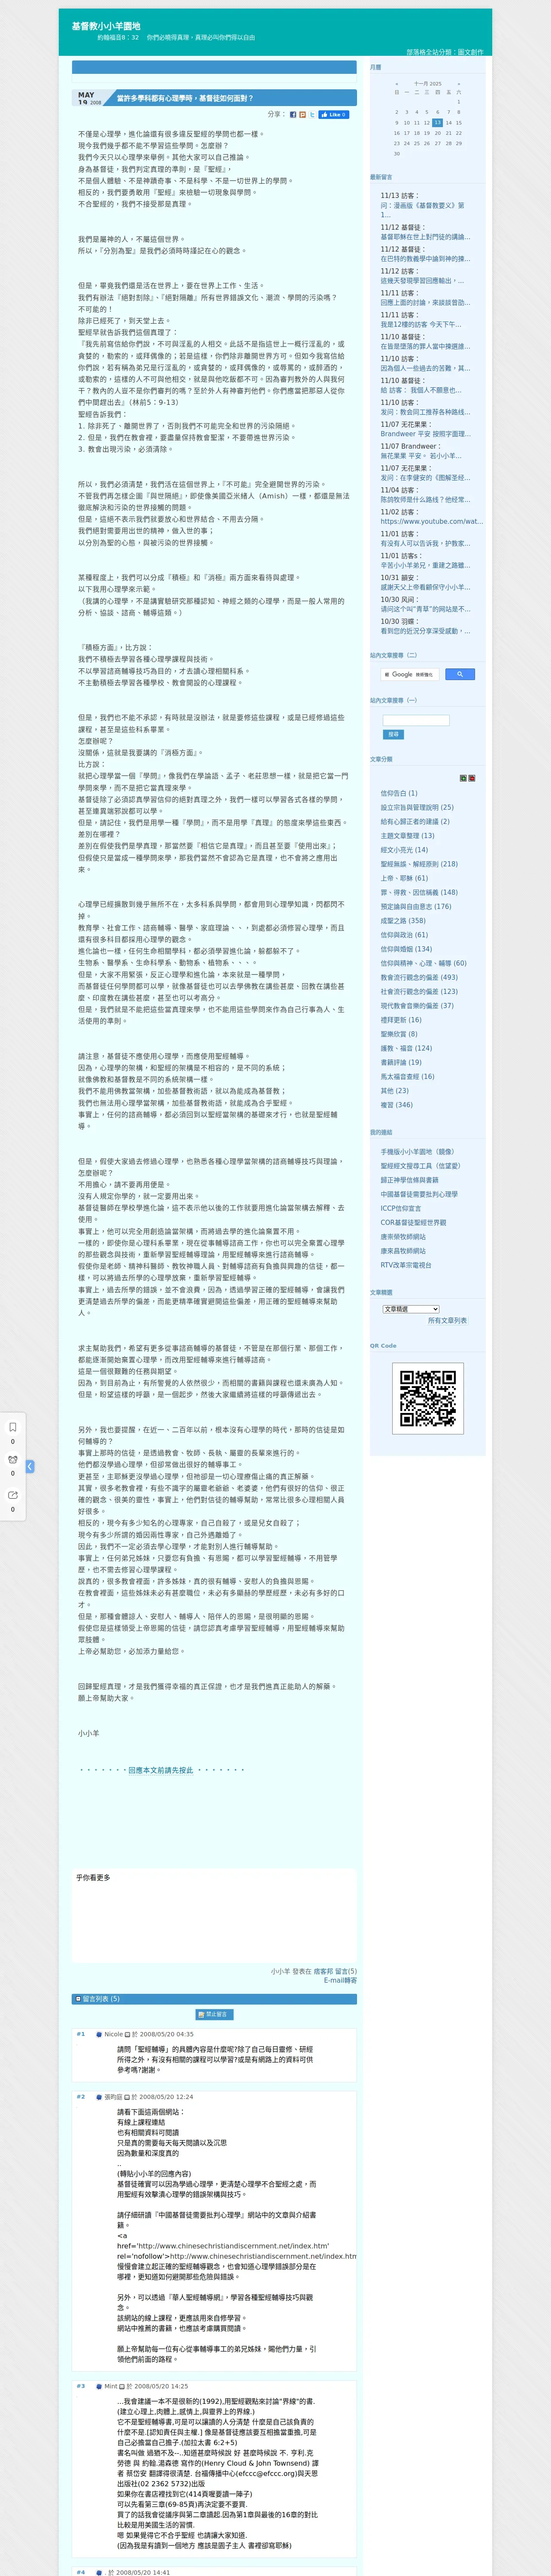Viewport: 551px width, 2576px height.
Task: Click the cat-face like icon
Action: [x=13, y=1460]
